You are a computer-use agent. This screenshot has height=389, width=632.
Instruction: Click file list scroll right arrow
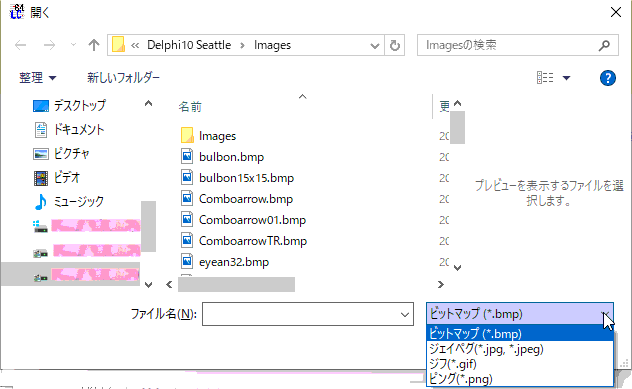(441, 285)
